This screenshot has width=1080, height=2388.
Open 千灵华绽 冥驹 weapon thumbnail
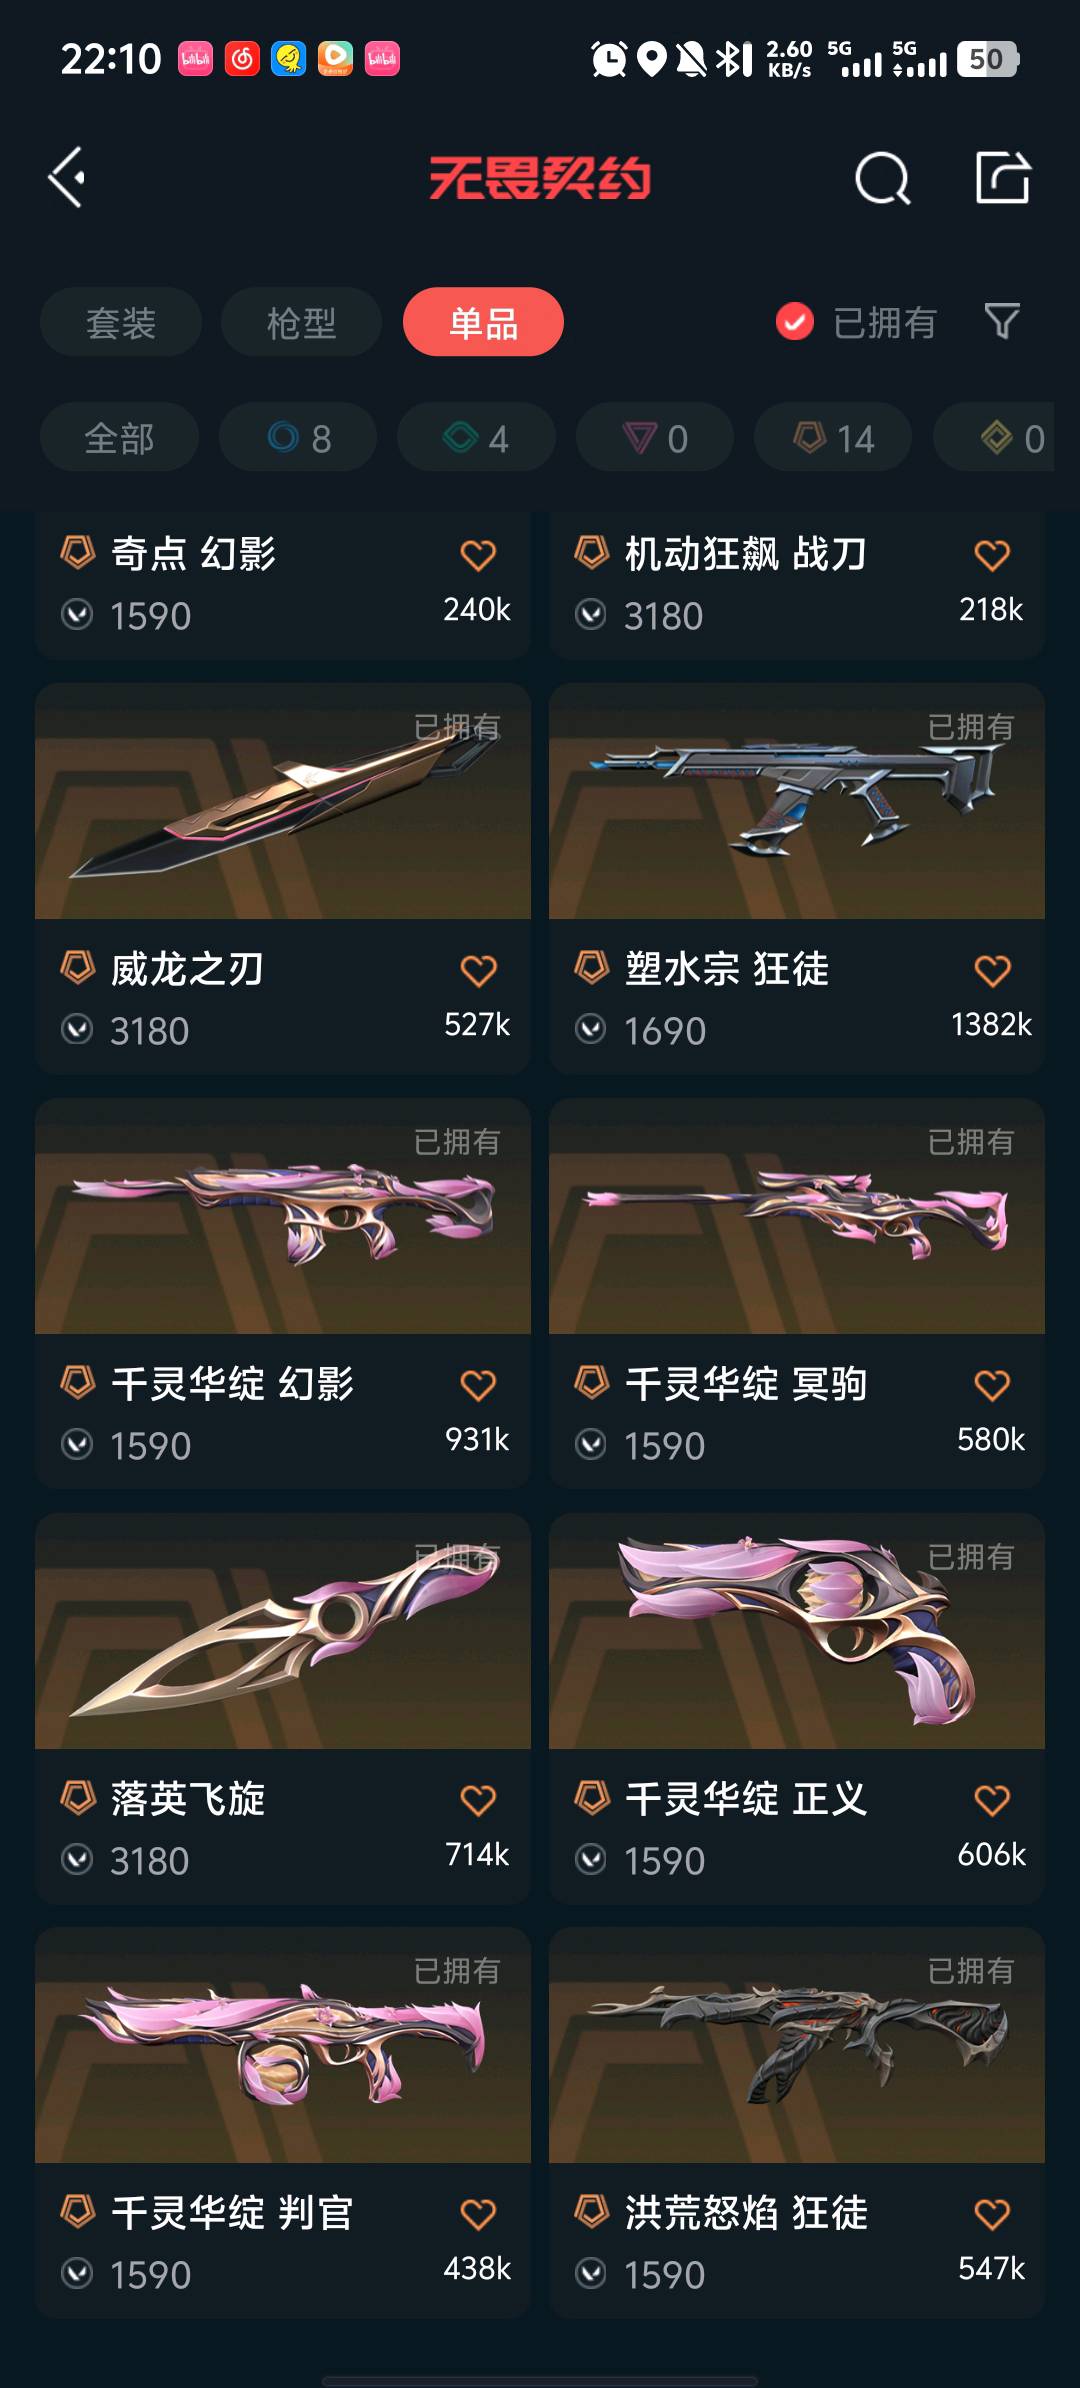797,1216
